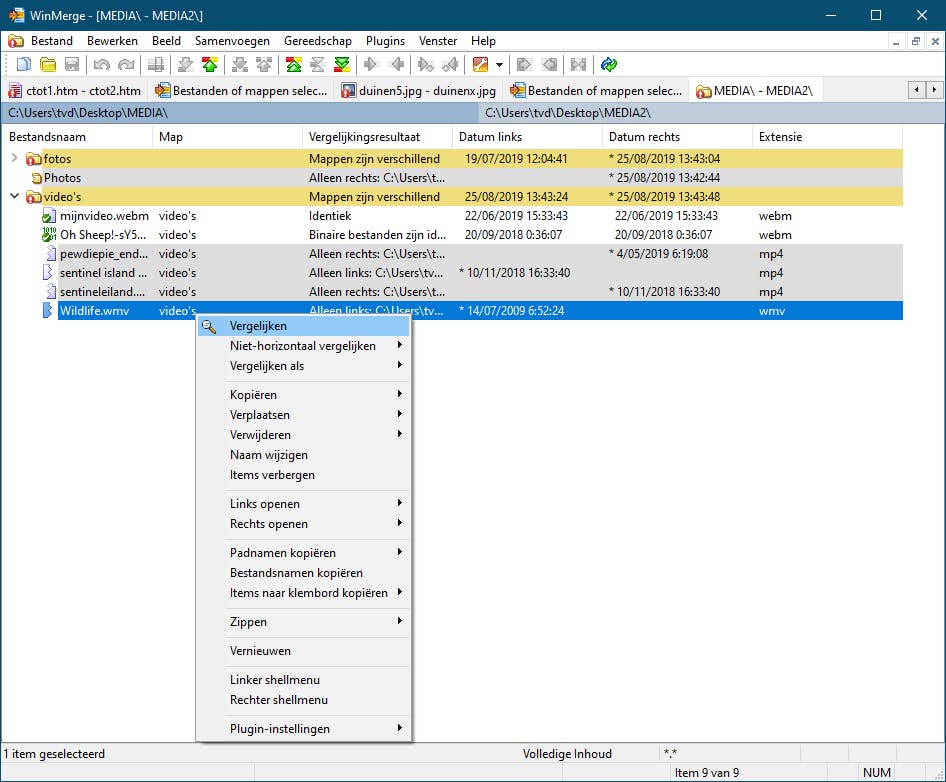
Task: Click the Open folder toolbar icon
Action: point(47,65)
